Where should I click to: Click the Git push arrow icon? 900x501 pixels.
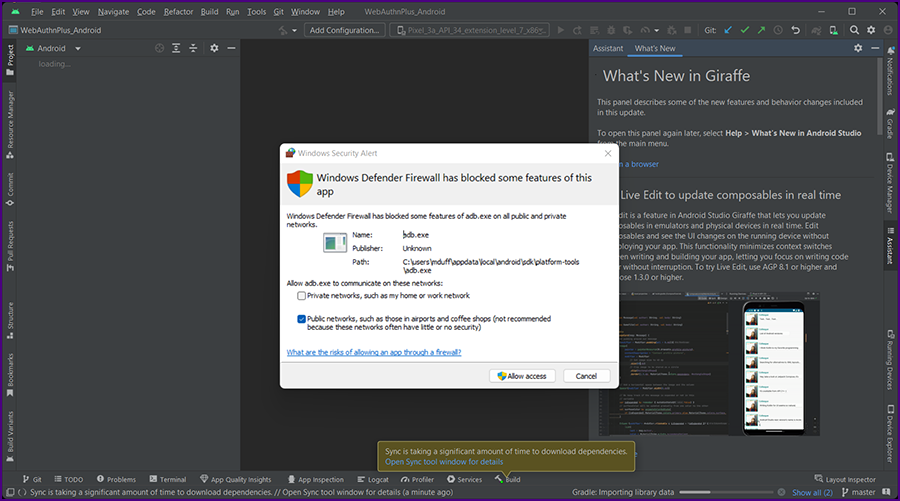tap(761, 30)
